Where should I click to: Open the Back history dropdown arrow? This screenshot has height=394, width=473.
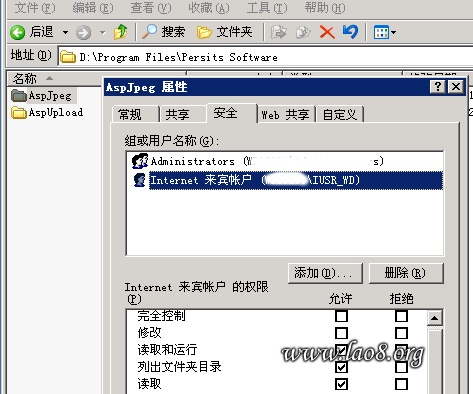click(65, 32)
